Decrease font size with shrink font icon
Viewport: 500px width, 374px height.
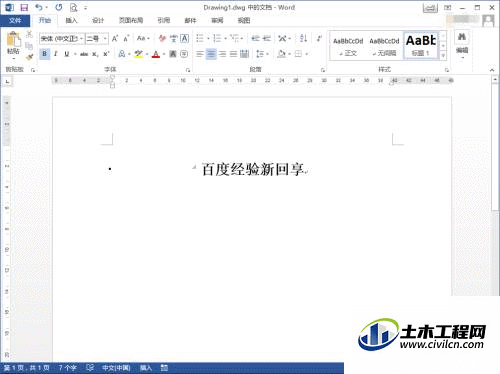pyautogui.click(x=126, y=39)
